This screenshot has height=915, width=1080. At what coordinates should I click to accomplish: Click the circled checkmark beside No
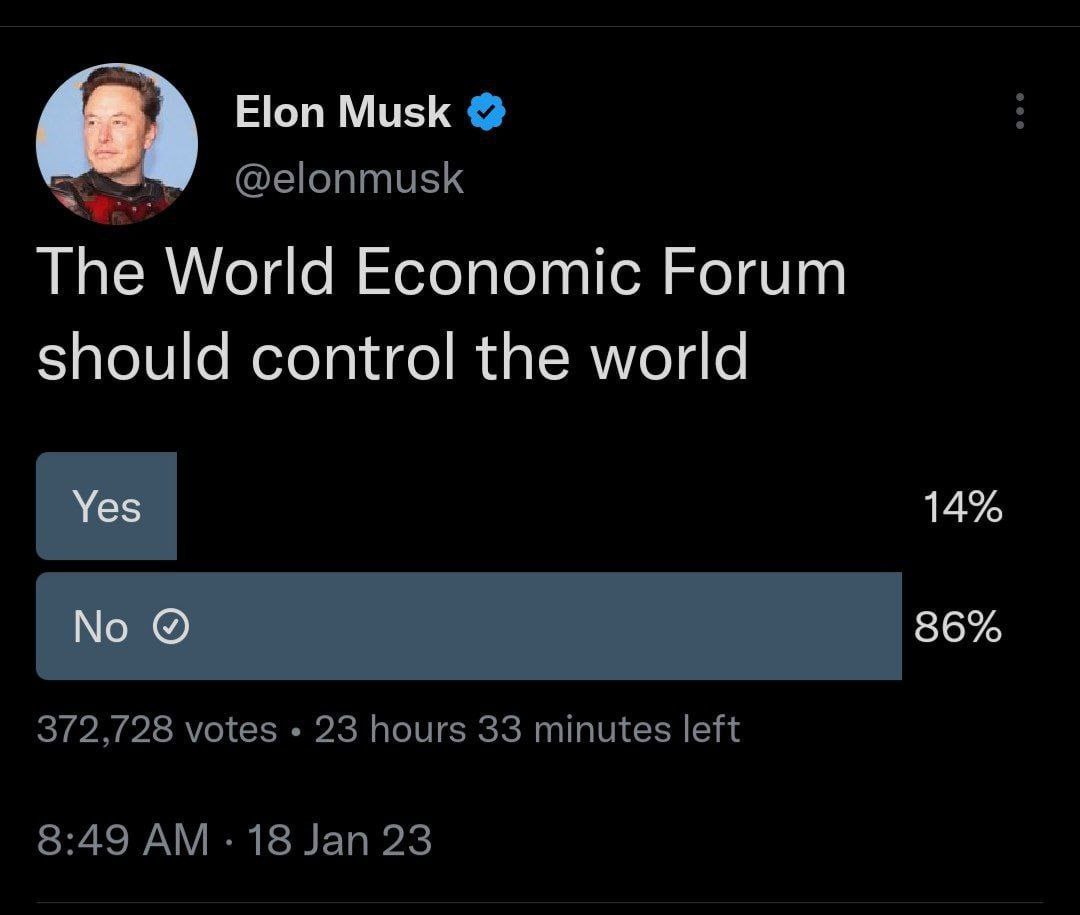coord(171,627)
